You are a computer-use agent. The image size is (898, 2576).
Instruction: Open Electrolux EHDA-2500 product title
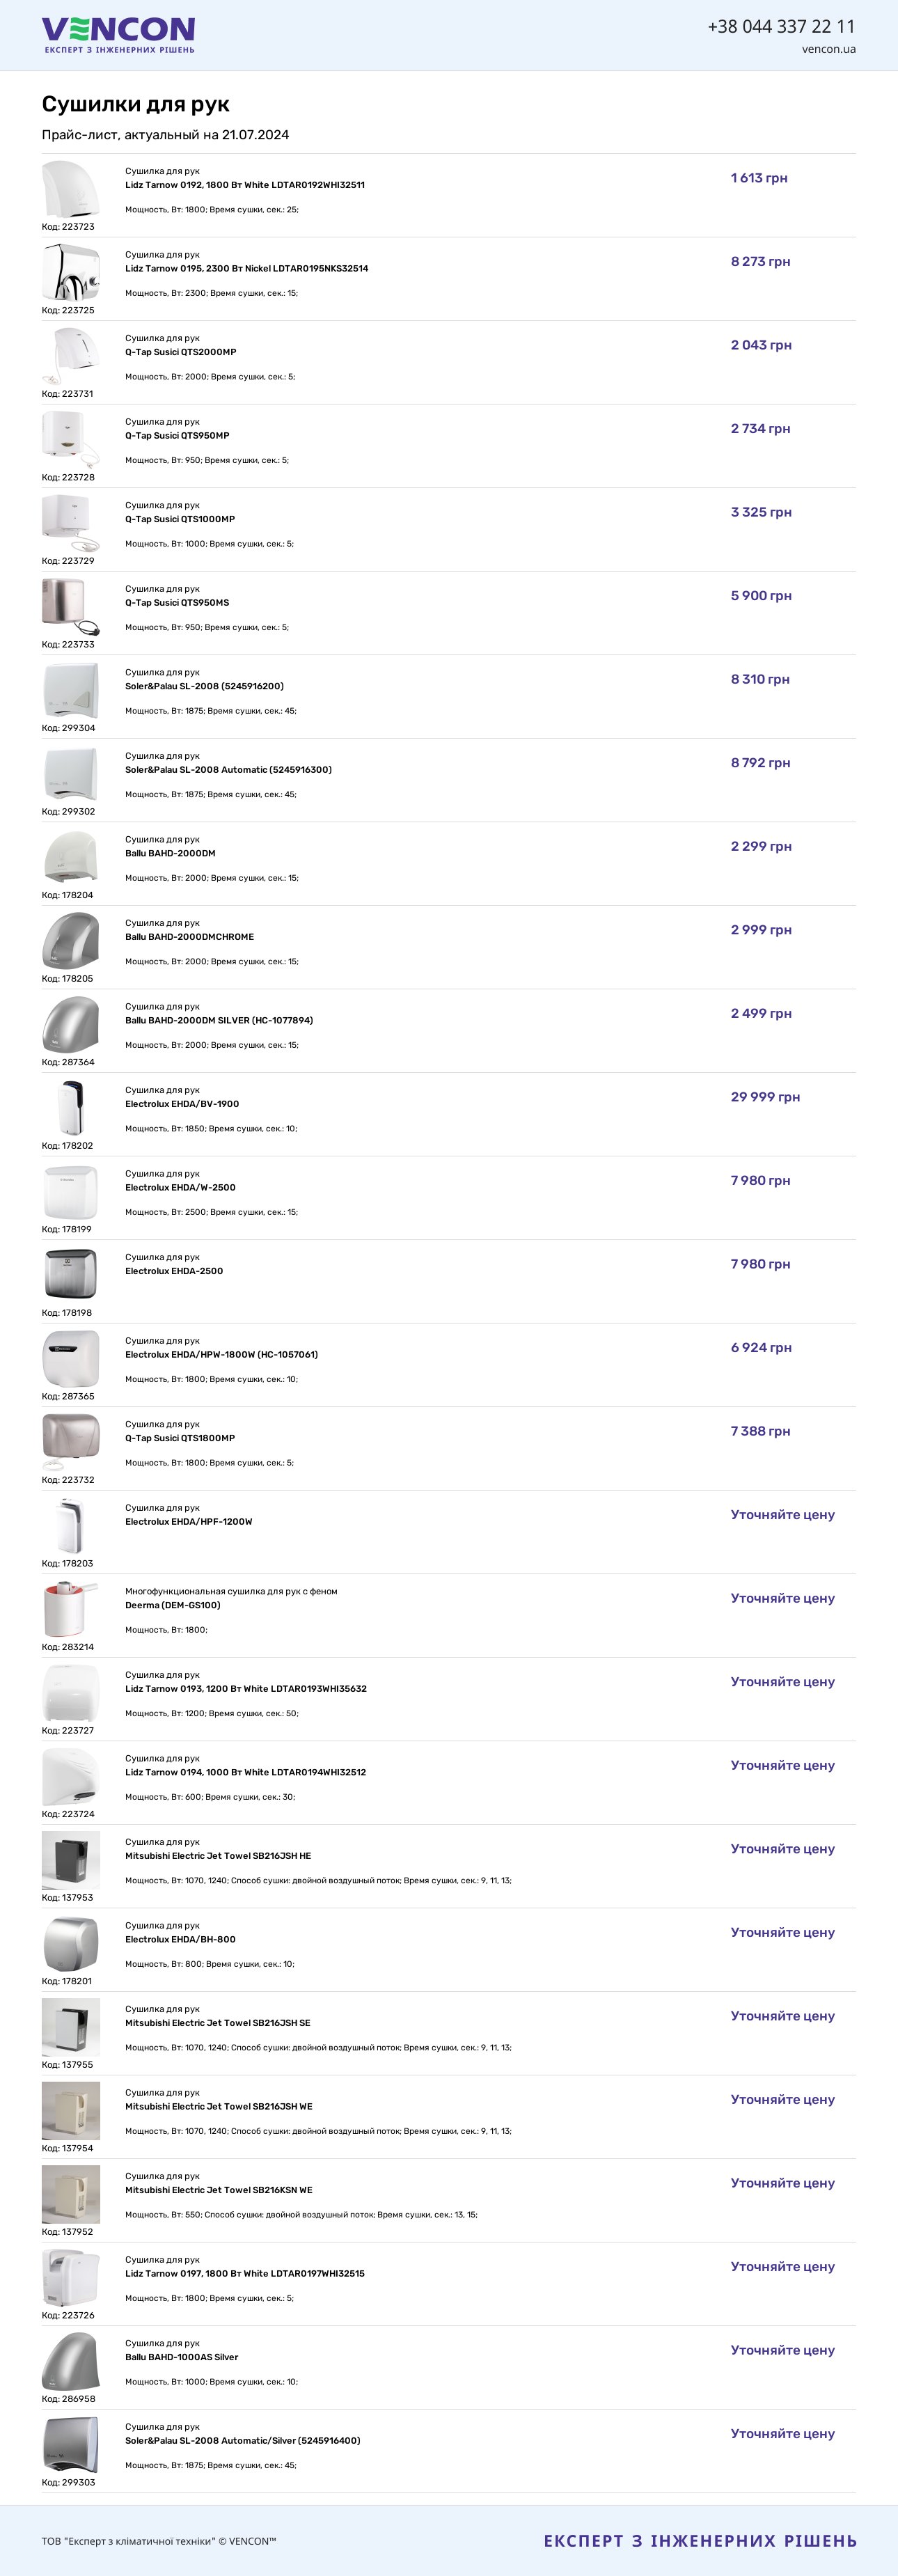click(174, 1271)
